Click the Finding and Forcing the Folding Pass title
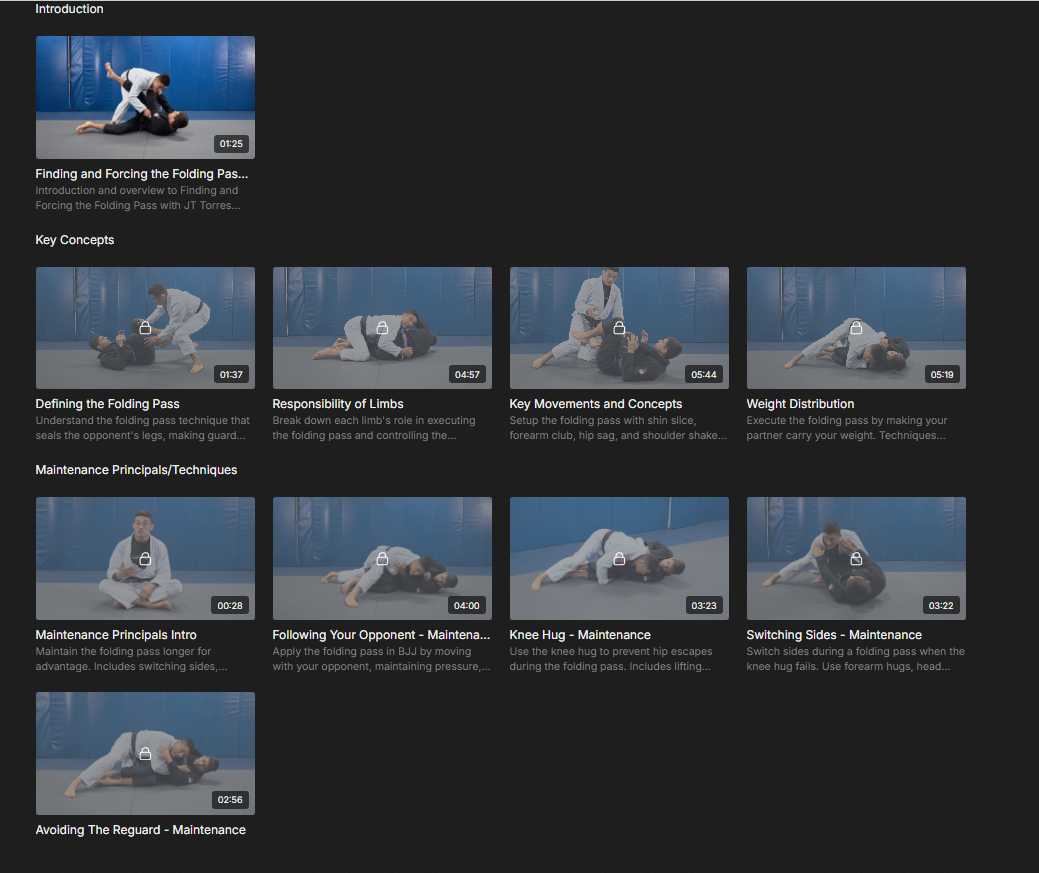Viewport: 1039px width, 873px height. [141, 174]
